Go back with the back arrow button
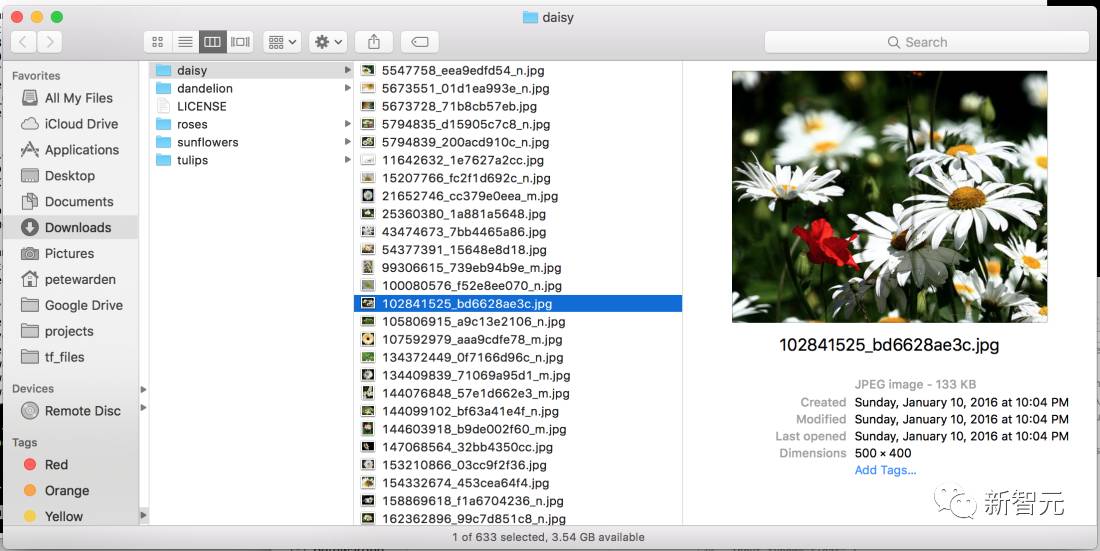This screenshot has height=551, width=1100. [23, 42]
